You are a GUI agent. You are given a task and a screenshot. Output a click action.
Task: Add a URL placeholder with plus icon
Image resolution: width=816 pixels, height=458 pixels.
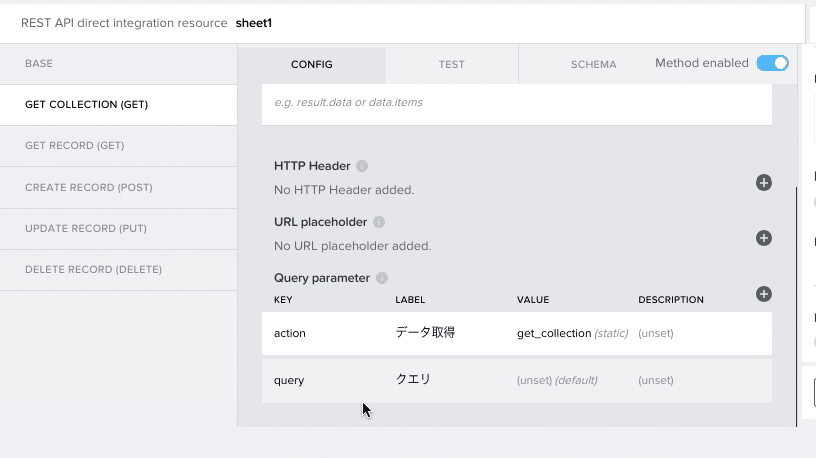click(x=763, y=238)
